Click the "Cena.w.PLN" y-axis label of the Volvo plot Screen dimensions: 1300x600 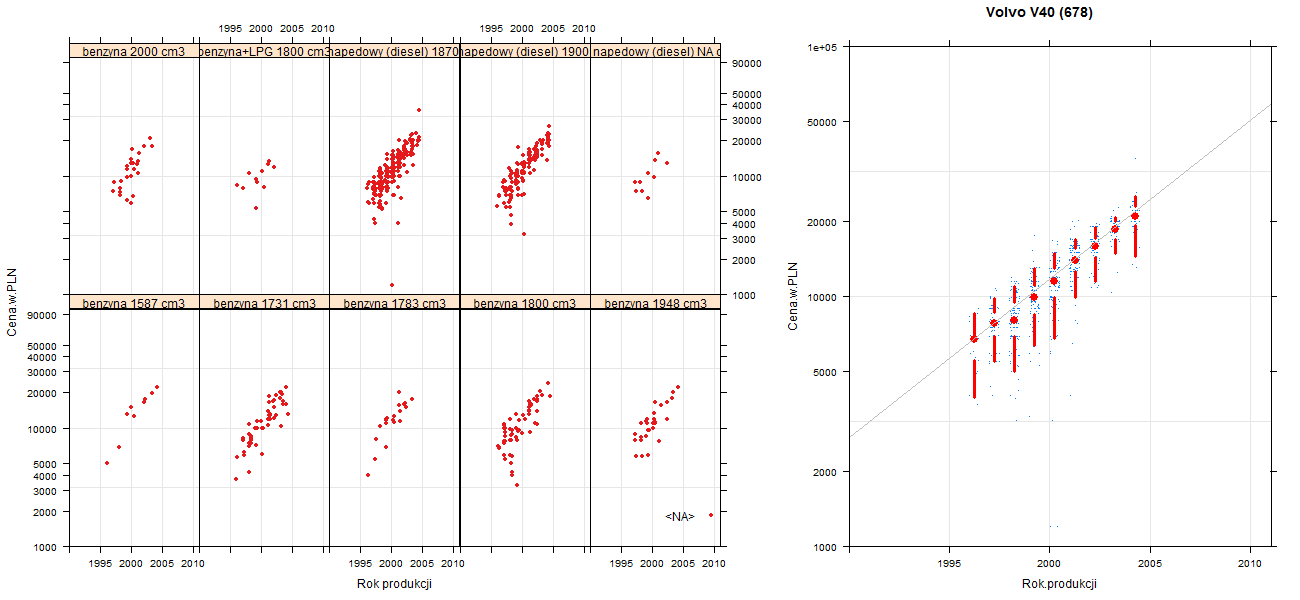[x=793, y=296]
